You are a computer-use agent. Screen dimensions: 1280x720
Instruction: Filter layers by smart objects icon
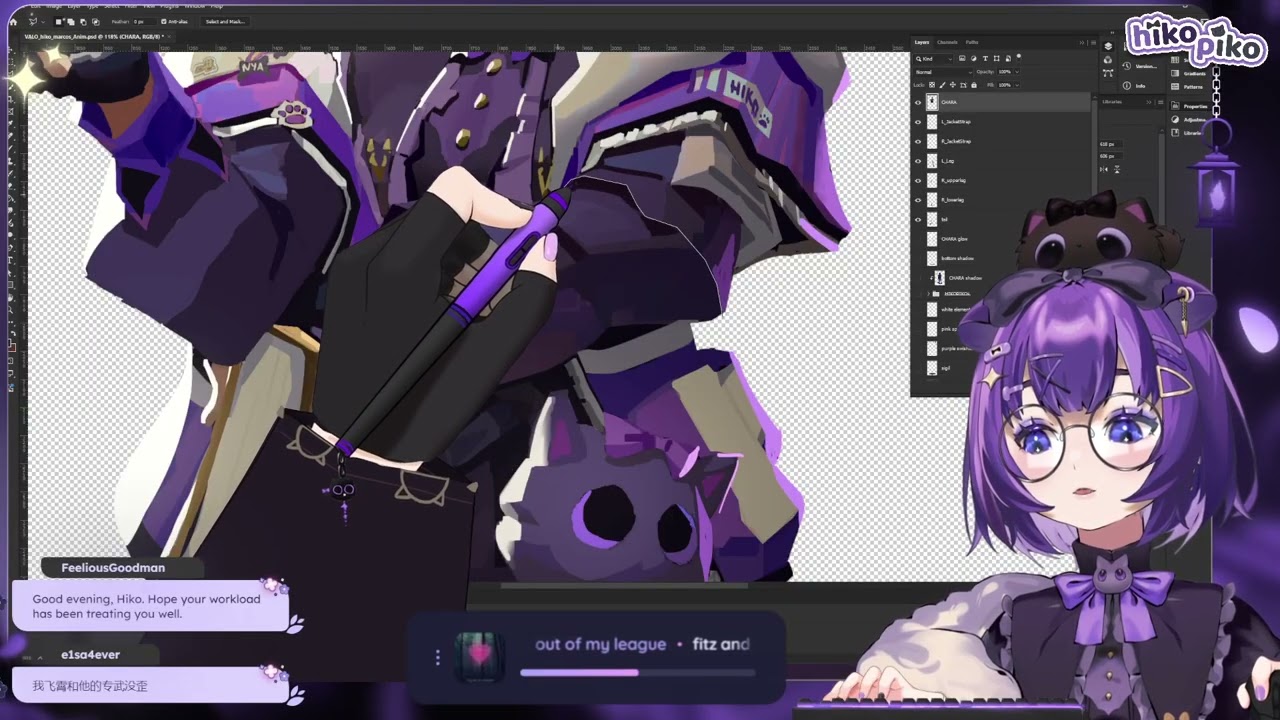coord(1008,58)
